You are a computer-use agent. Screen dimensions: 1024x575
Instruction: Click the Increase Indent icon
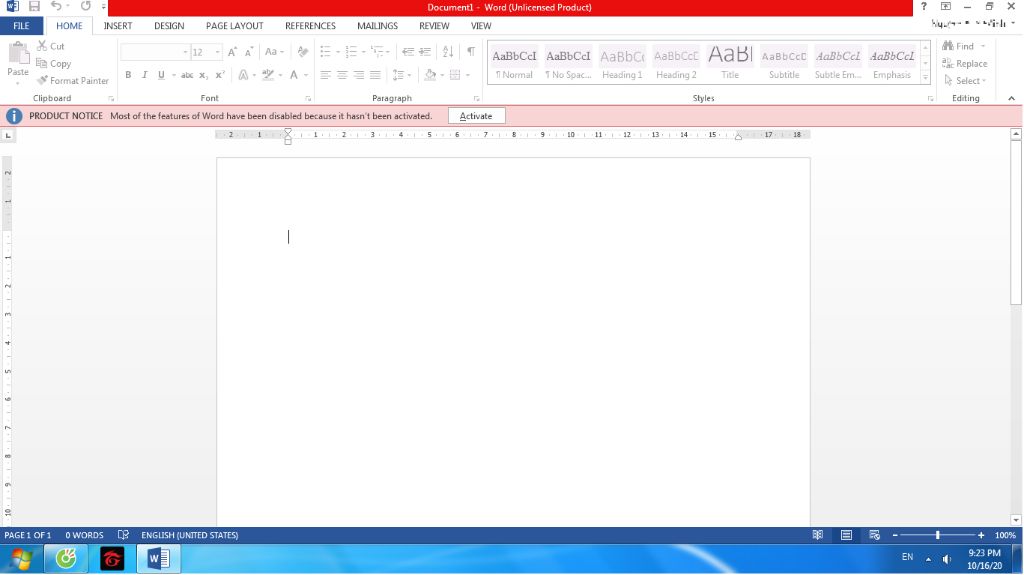tap(424, 52)
